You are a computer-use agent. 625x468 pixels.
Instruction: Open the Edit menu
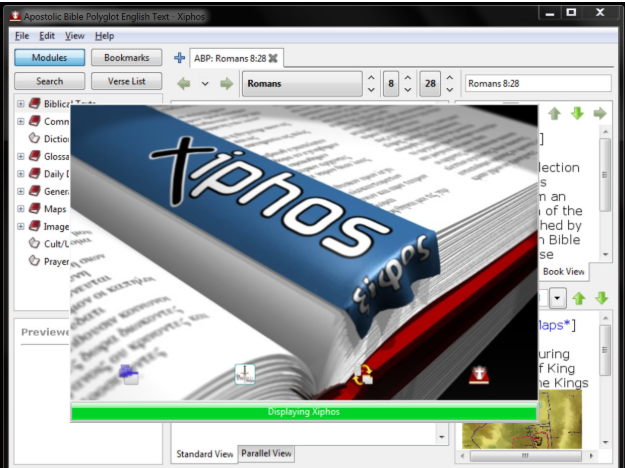[47, 36]
